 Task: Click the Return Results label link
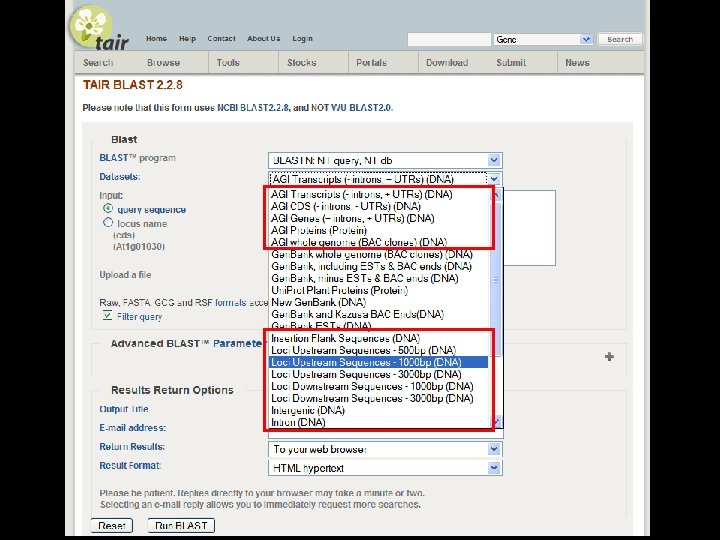click(132, 447)
